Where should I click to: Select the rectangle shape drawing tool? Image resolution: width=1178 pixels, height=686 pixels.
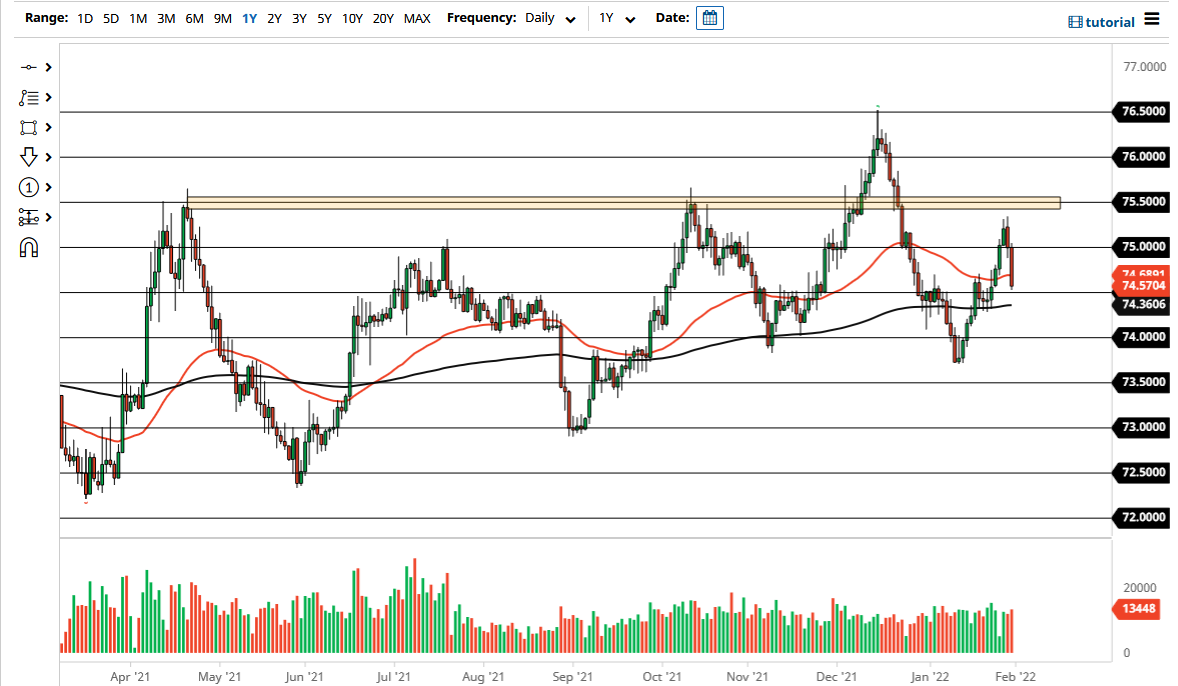28,127
